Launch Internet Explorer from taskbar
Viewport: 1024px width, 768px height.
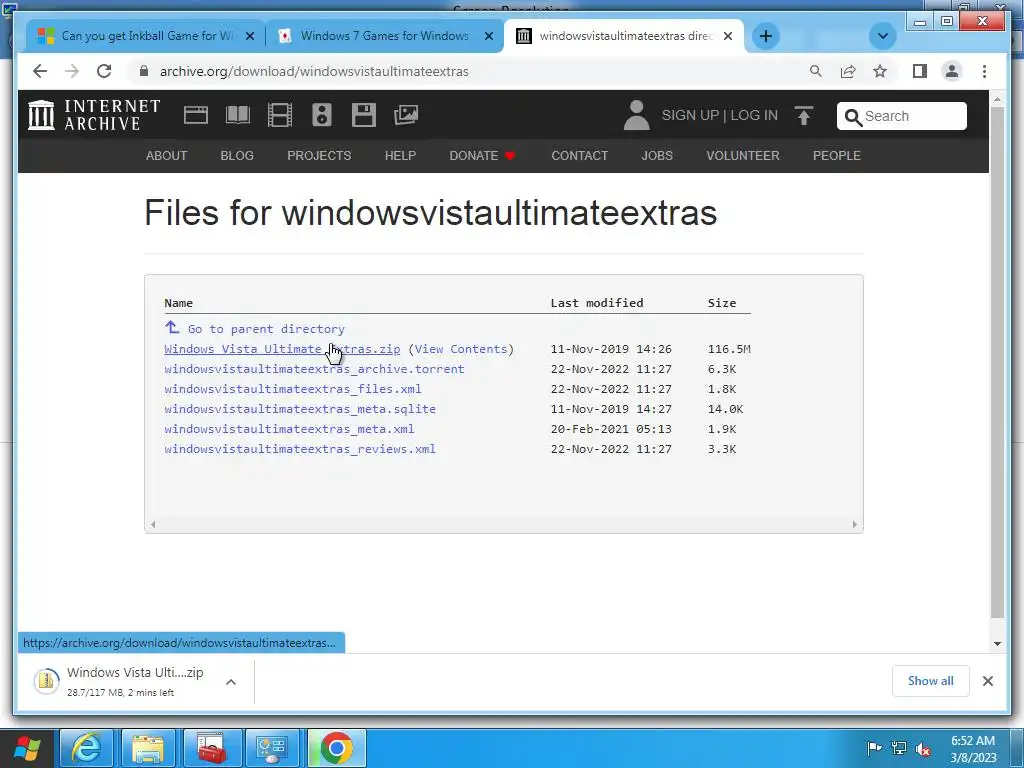(x=86, y=748)
